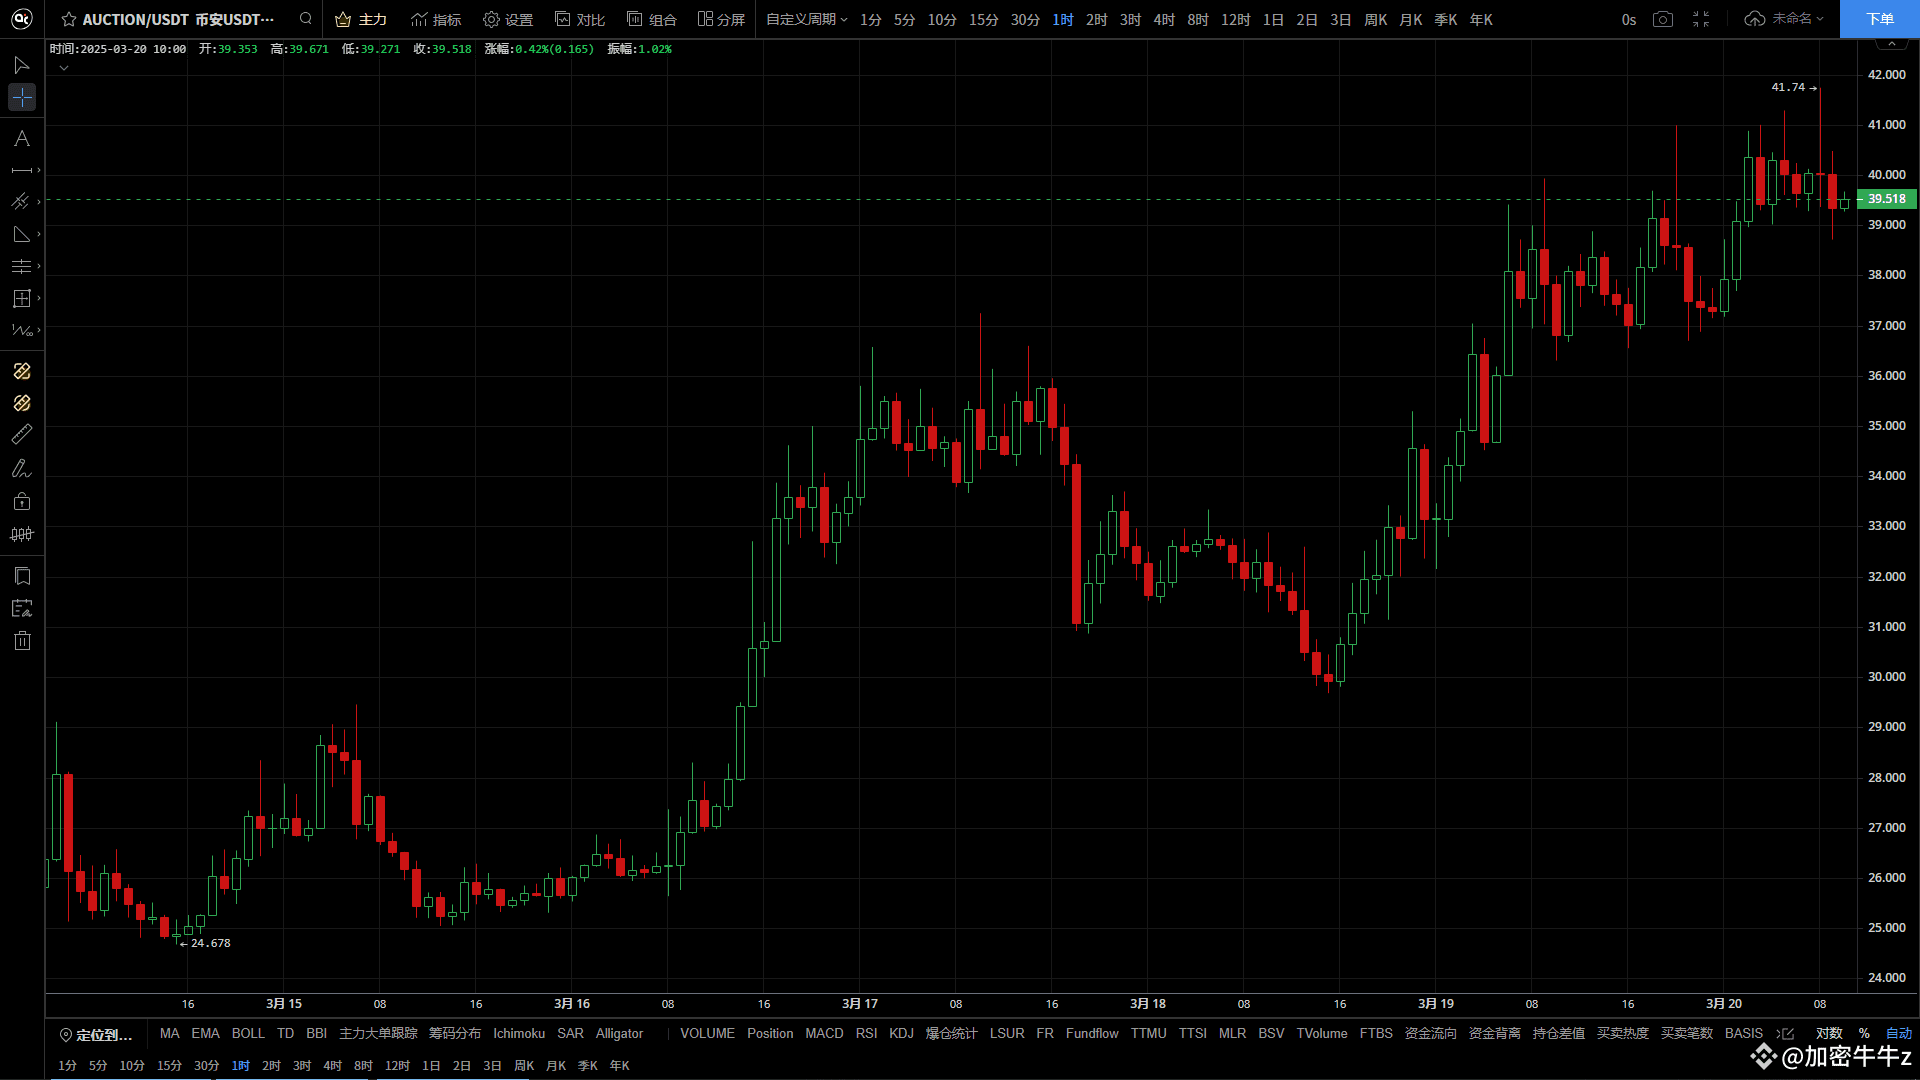This screenshot has width=1920, height=1080.
Task: Expand the line segment tool submenu arrow
Action: pos(39,171)
